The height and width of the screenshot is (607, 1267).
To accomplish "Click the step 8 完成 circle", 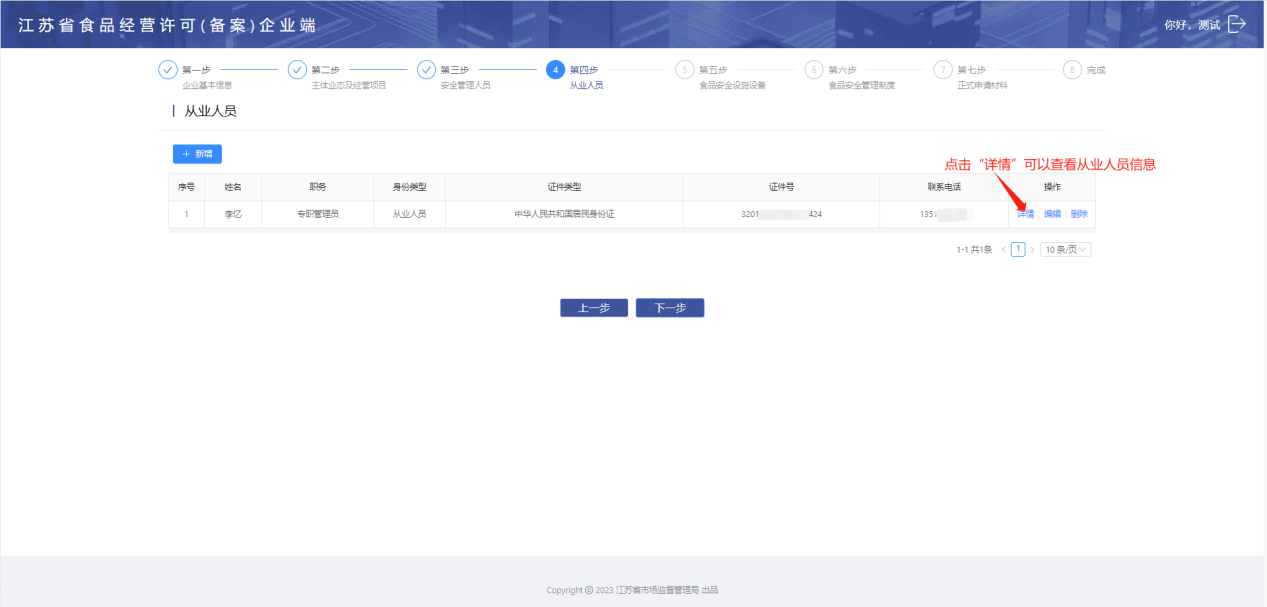I will click(x=1072, y=70).
